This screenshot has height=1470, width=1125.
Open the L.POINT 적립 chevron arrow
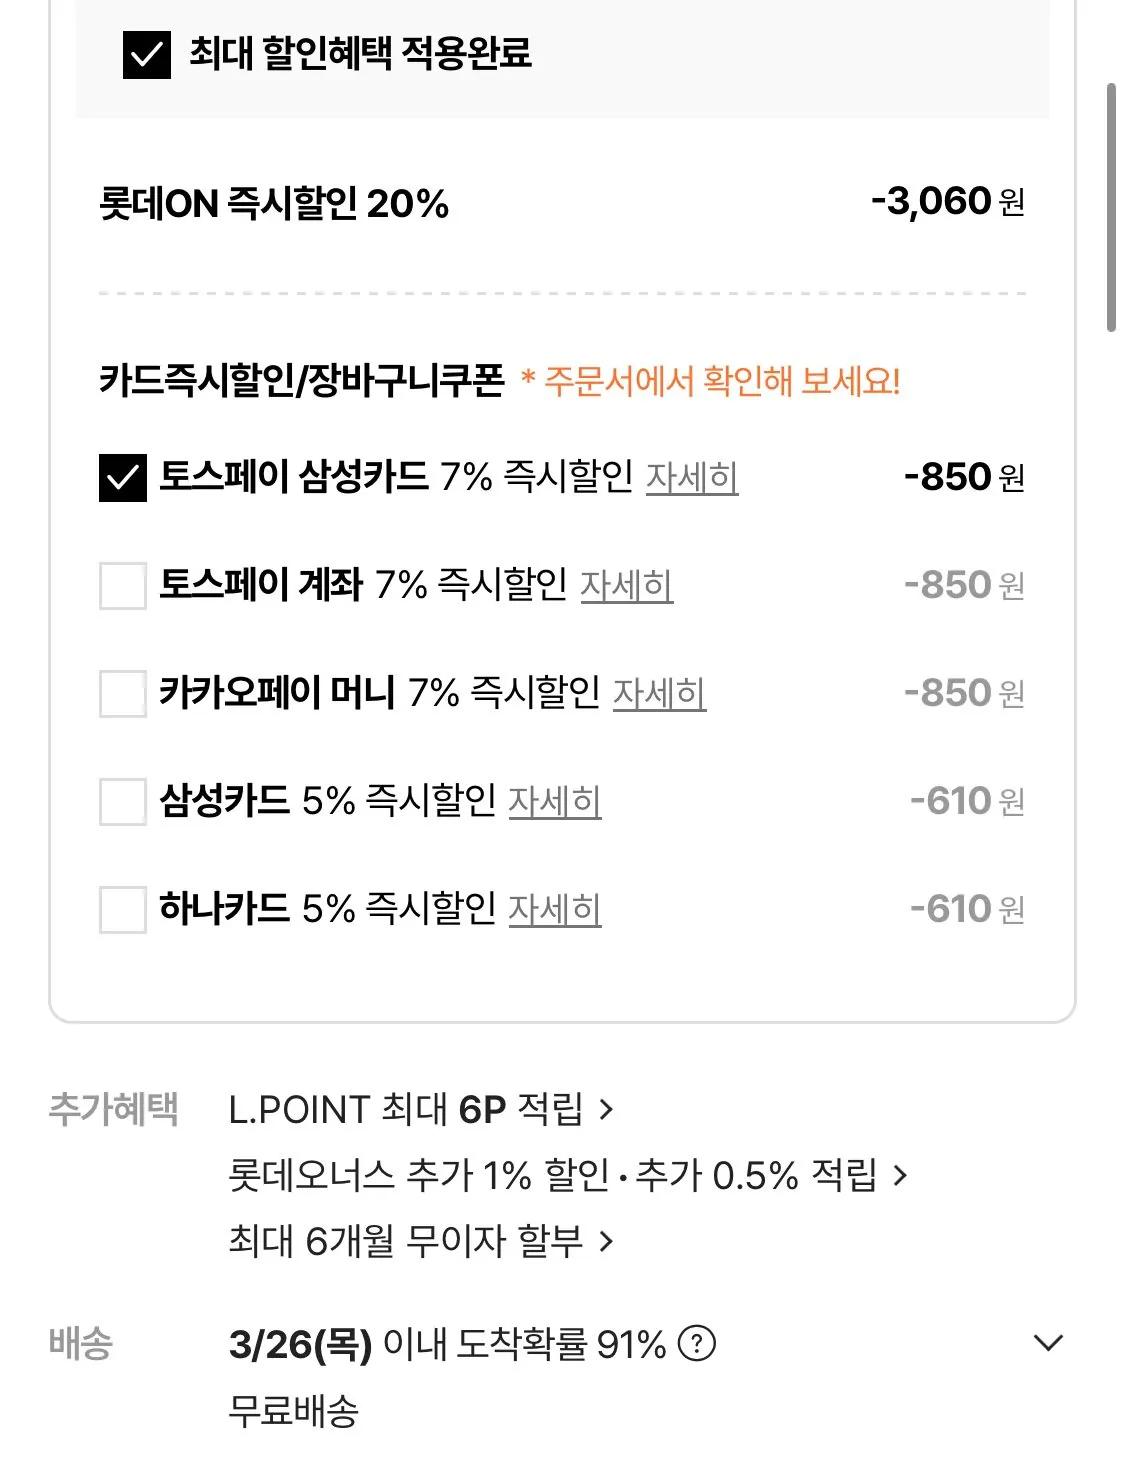point(606,1109)
